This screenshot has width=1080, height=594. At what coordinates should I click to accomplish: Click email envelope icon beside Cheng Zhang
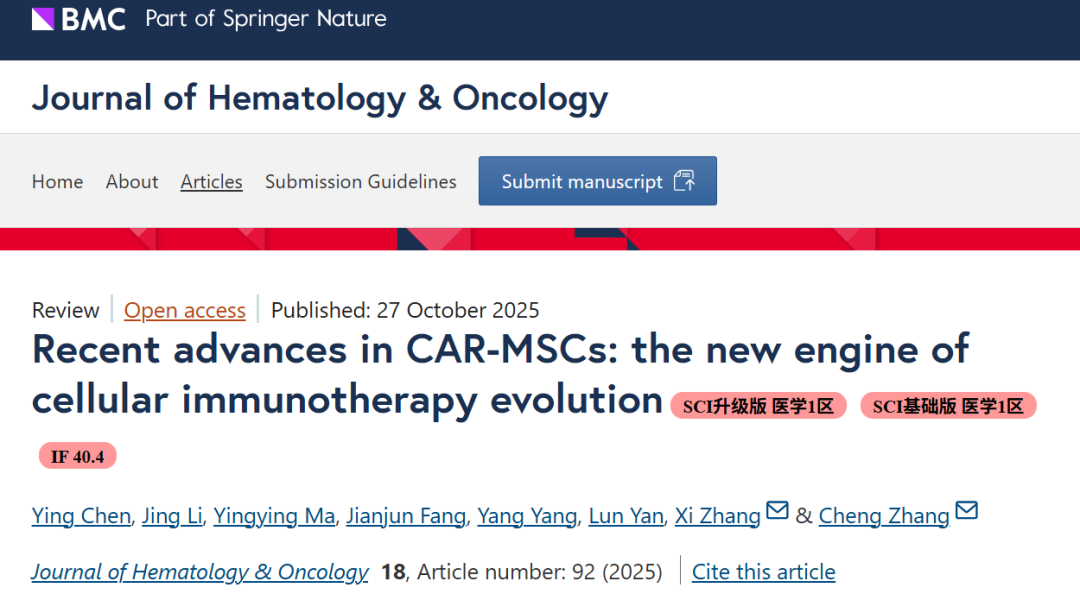(x=966, y=512)
